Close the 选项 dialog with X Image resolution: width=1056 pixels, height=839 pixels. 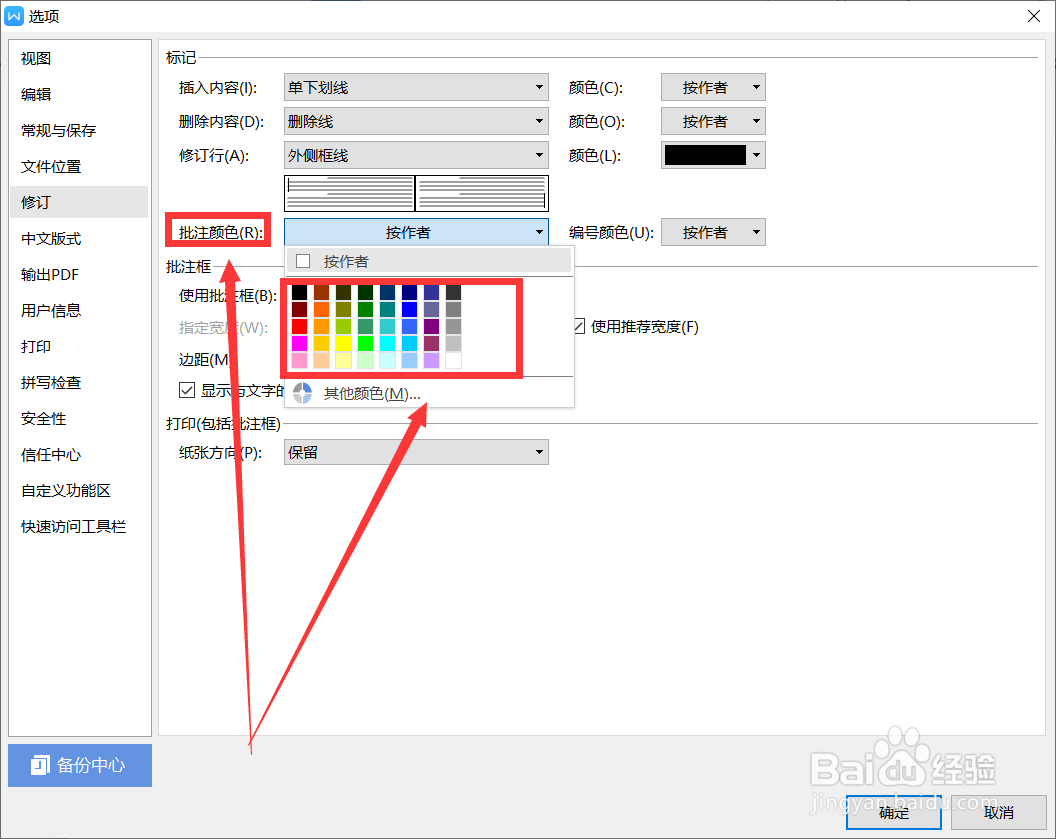1034,16
